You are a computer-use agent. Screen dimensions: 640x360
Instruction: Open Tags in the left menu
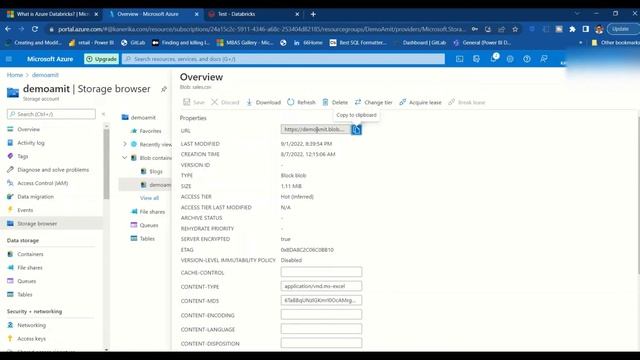(x=23, y=156)
